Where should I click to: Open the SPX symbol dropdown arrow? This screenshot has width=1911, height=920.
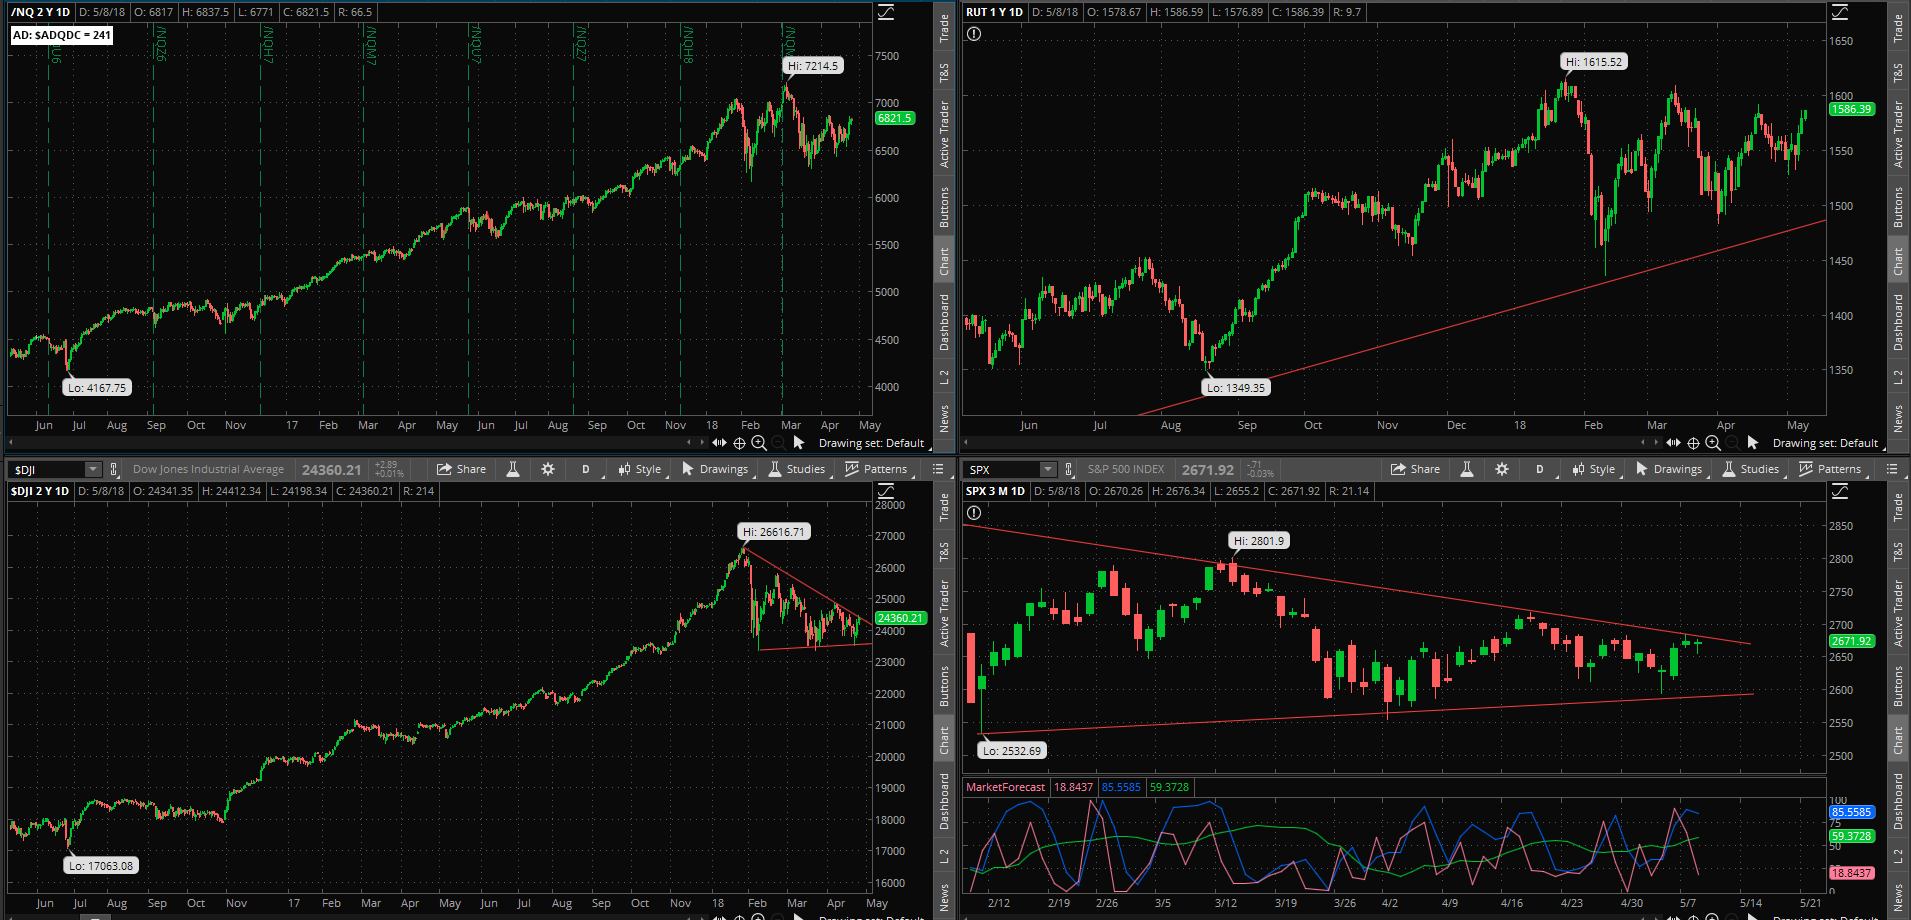click(1048, 469)
